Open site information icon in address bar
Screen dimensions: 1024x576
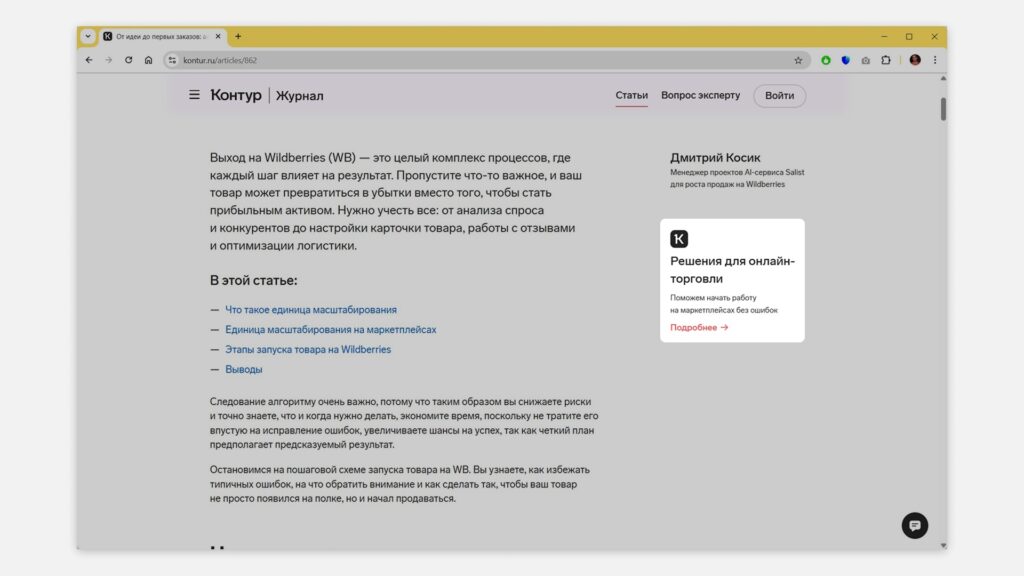tap(172, 60)
